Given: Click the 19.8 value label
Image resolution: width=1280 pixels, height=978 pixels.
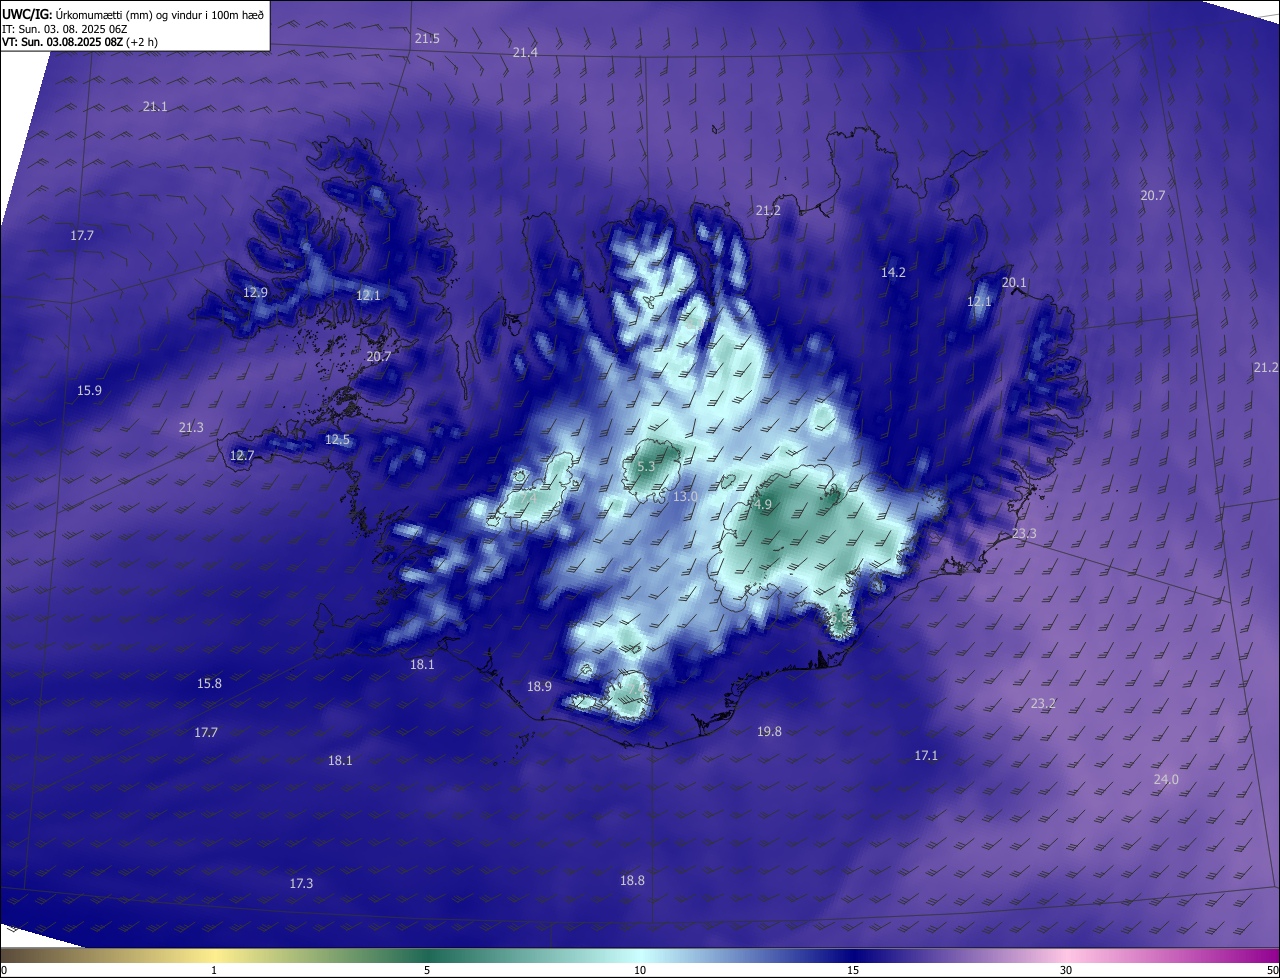Looking at the screenshot, I should coord(769,731).
